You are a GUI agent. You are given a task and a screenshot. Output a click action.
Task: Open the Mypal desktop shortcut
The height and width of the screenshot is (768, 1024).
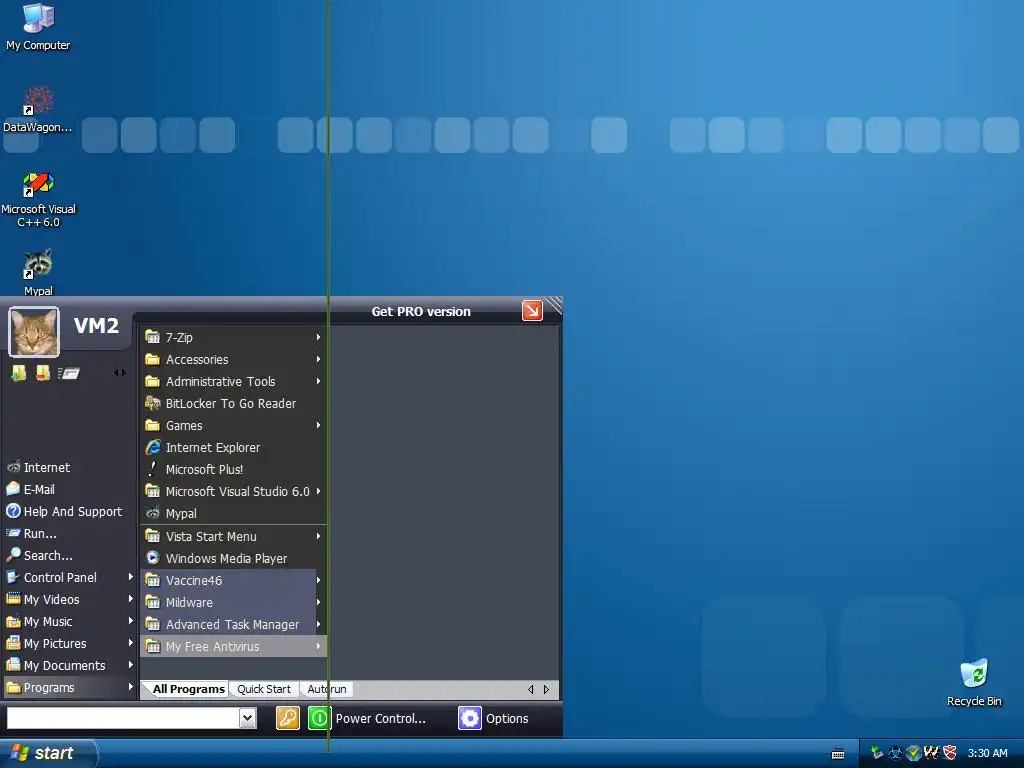[x=38, y=272]
